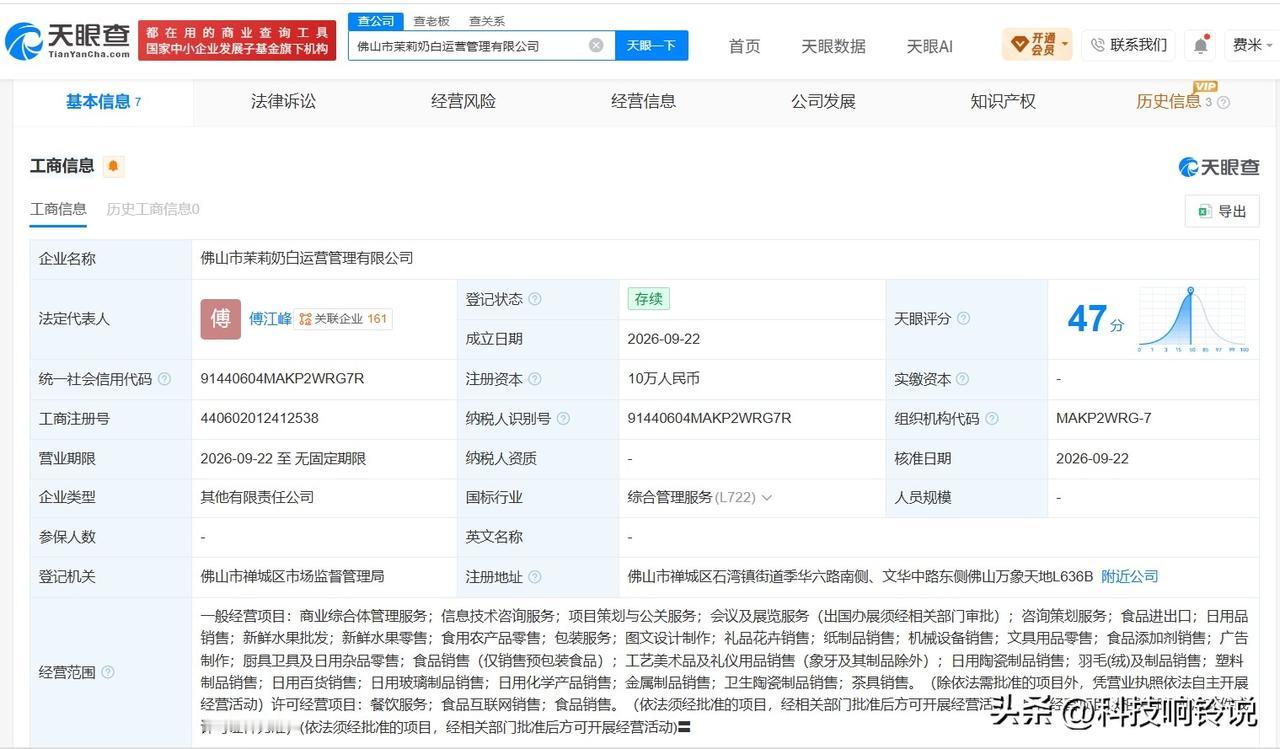Click the 10万人民币 registered capital value
The width and height of the screenshot is (1280, 749).
[x=663, y=379]
